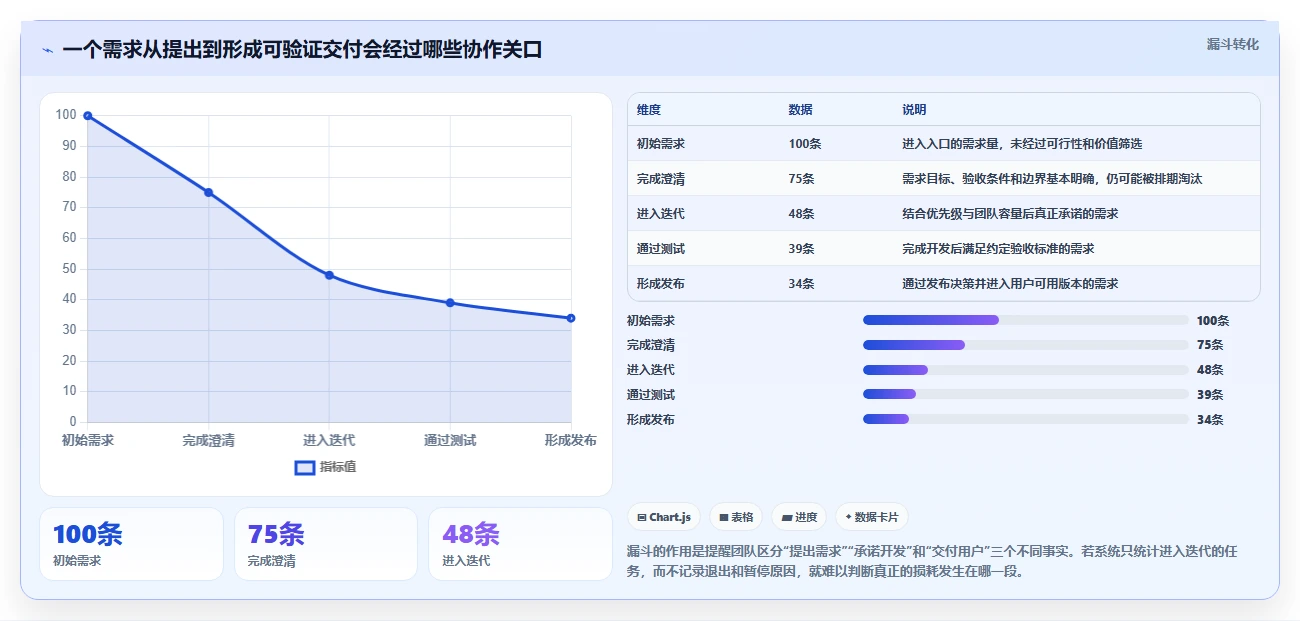Click the 34条 value beside 形成发布 bar
The image size is (1300, 621).
coord(1210,419)
